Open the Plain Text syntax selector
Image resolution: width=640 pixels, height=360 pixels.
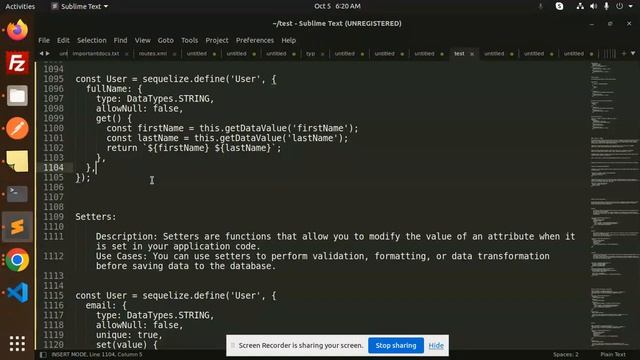tap(613, 355)
